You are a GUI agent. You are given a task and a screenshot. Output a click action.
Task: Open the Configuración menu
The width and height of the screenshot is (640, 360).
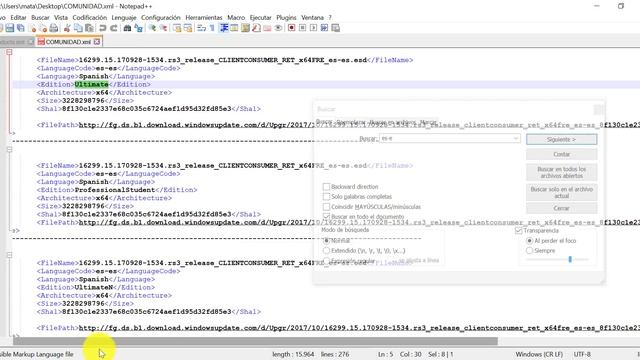coord(160,18)
